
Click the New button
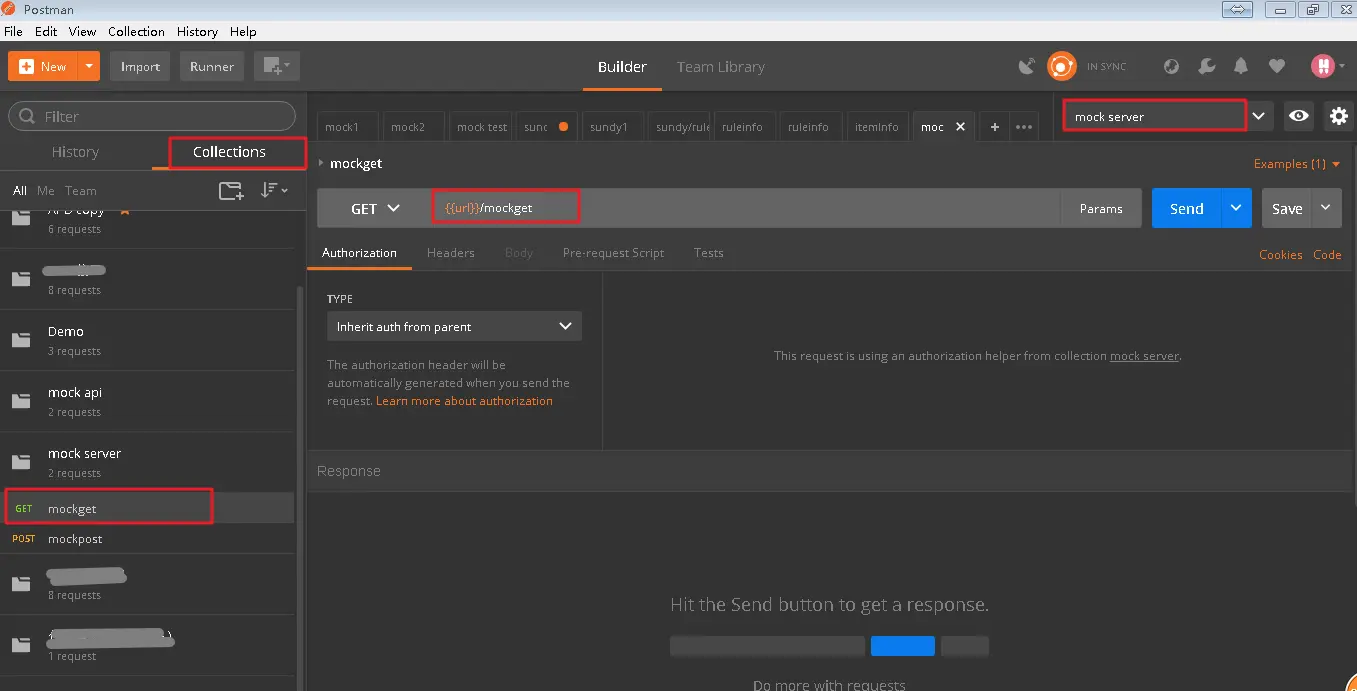pos(43,67)
